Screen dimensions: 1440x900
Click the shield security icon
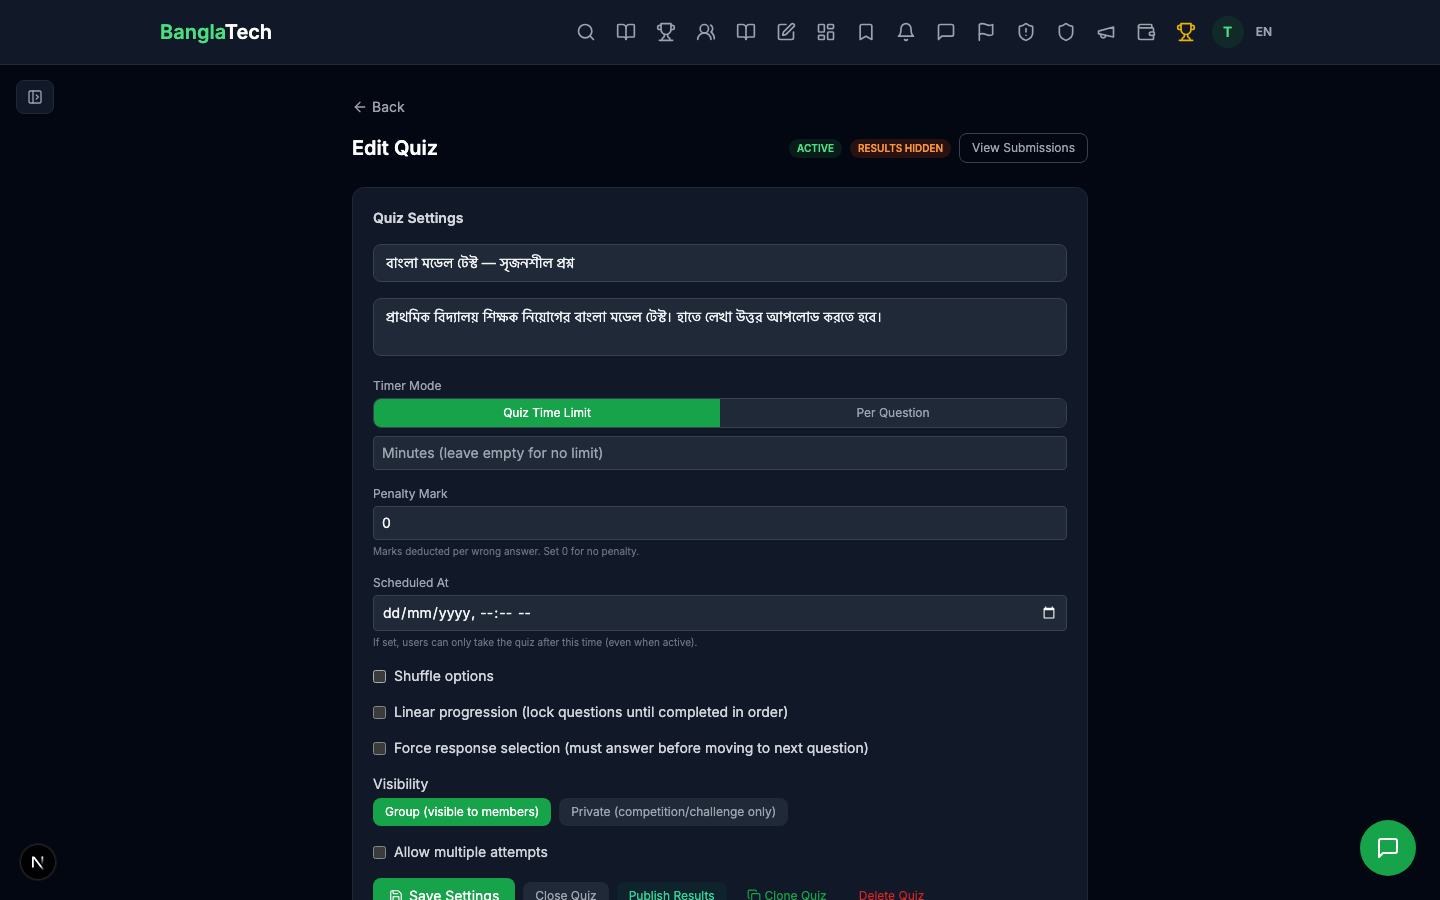[x=1066, y=32]
